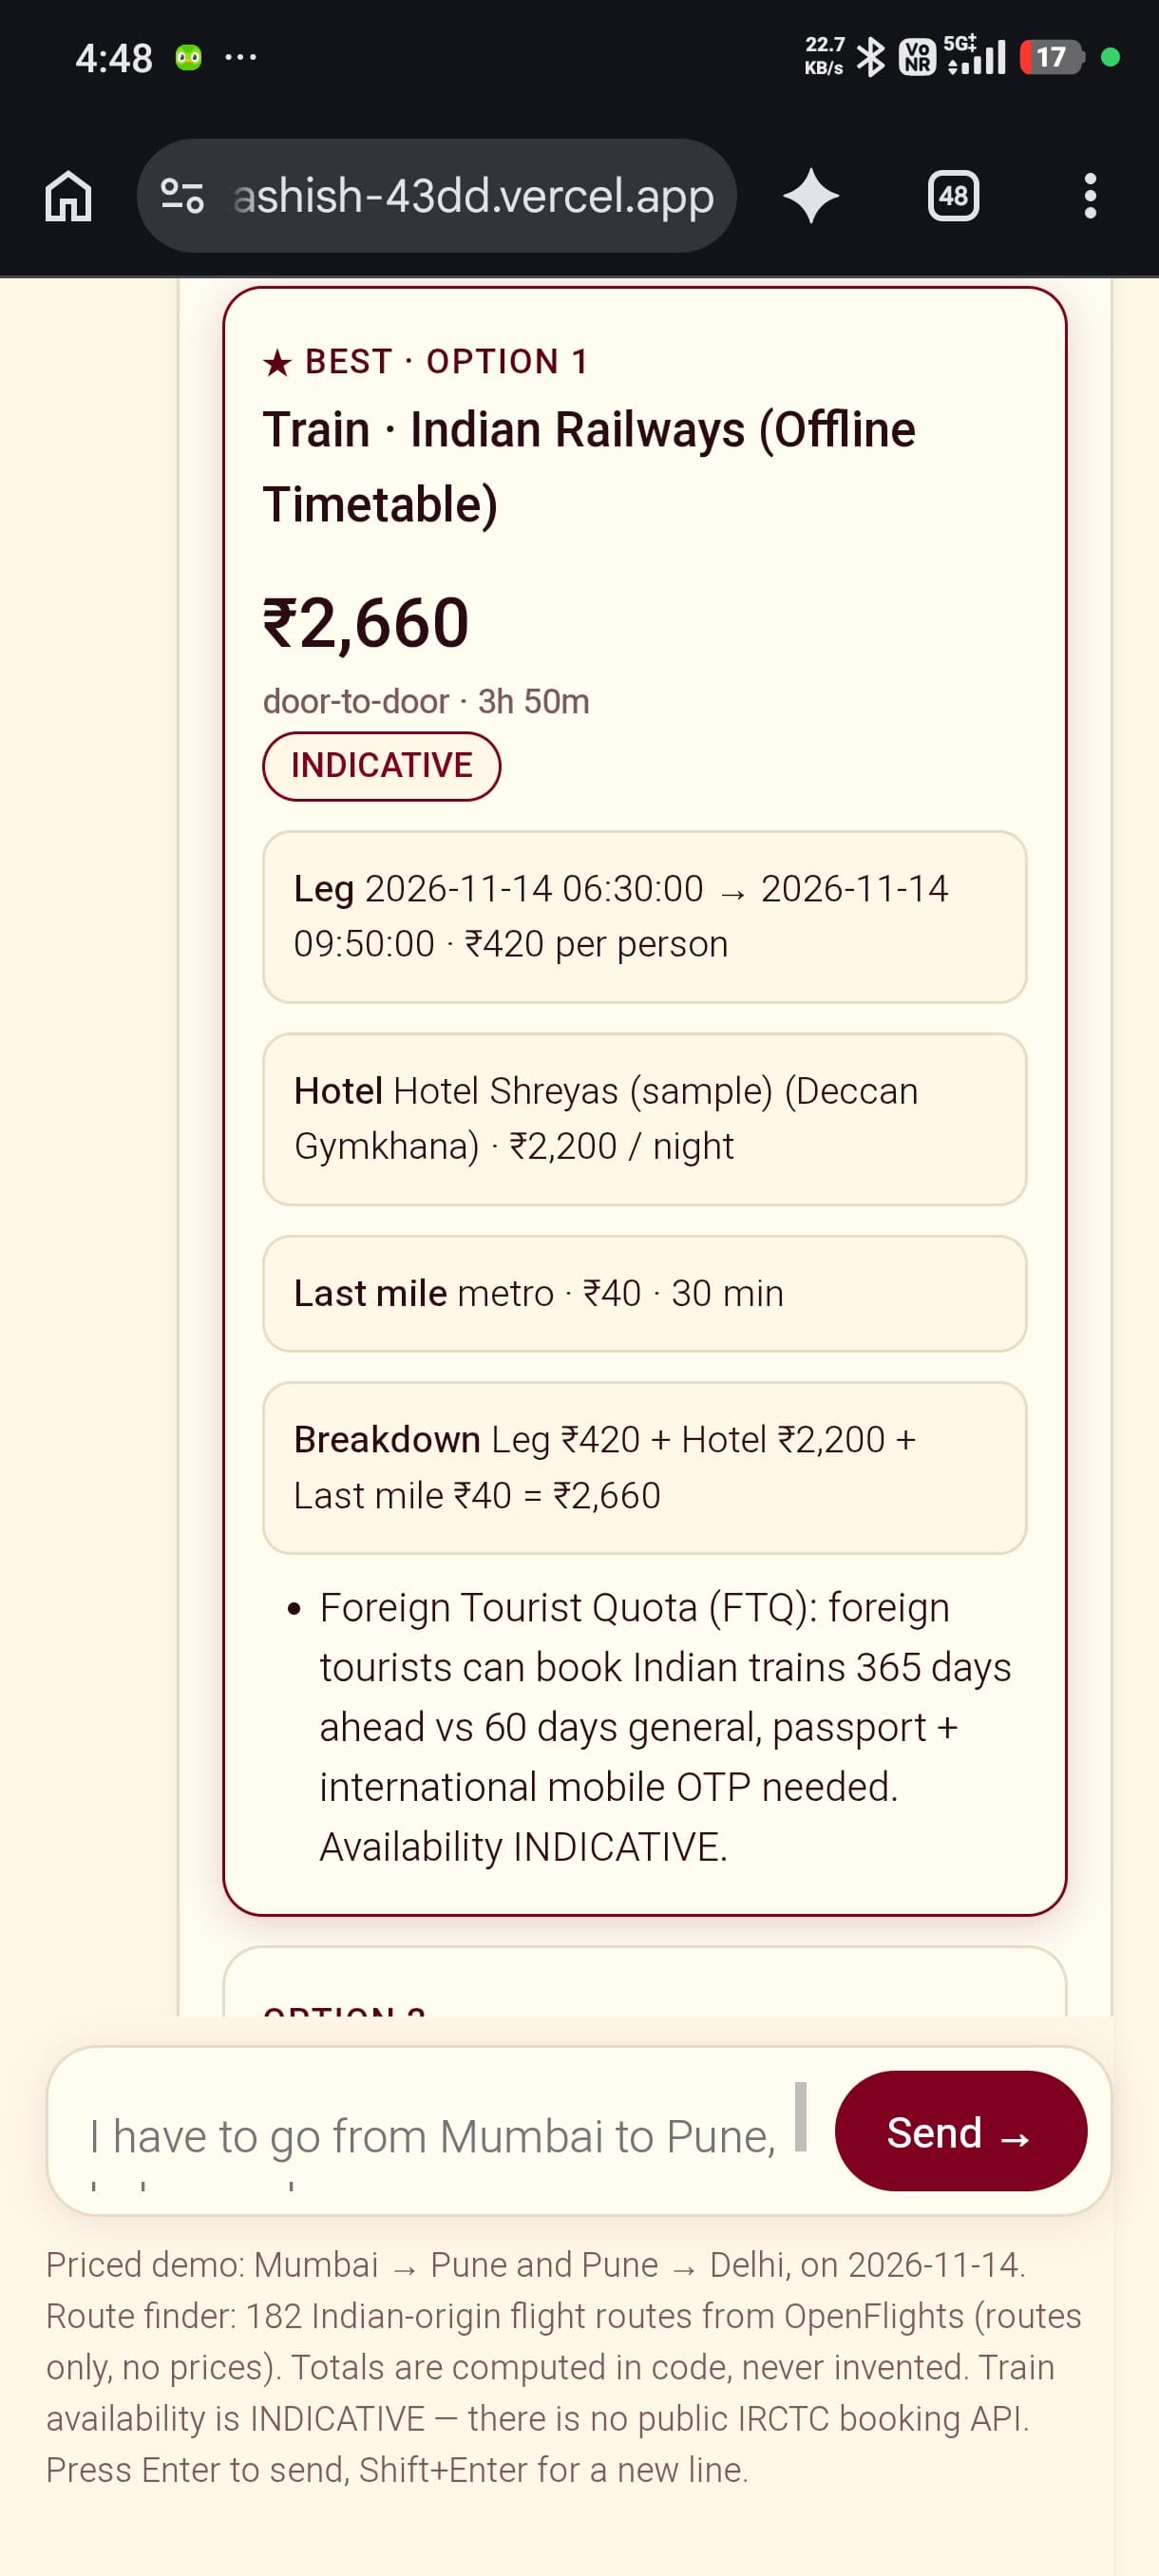Tap the INDICATIVE badge
Viewport: 1159px width, 2576px height.
tap(381, 766)
